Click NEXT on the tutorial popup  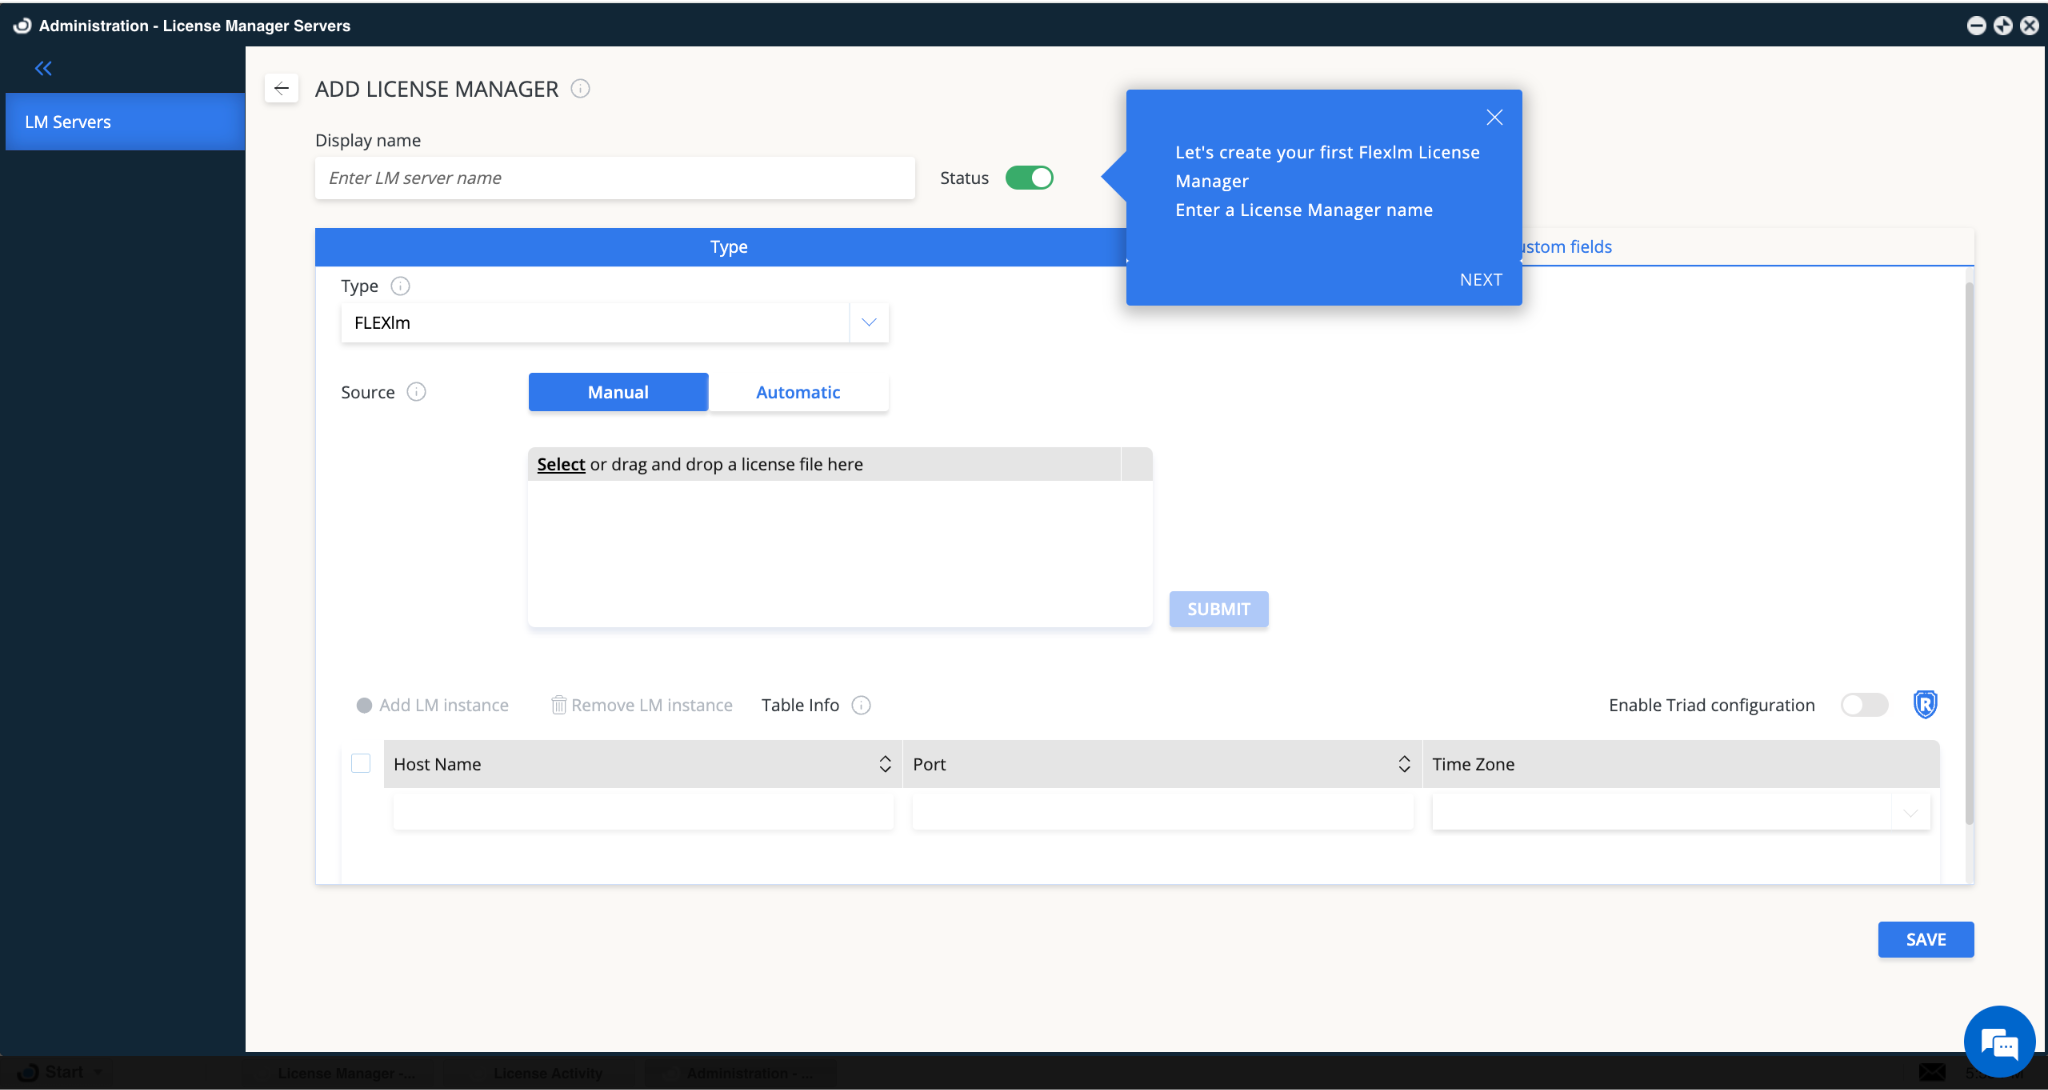1480,279
